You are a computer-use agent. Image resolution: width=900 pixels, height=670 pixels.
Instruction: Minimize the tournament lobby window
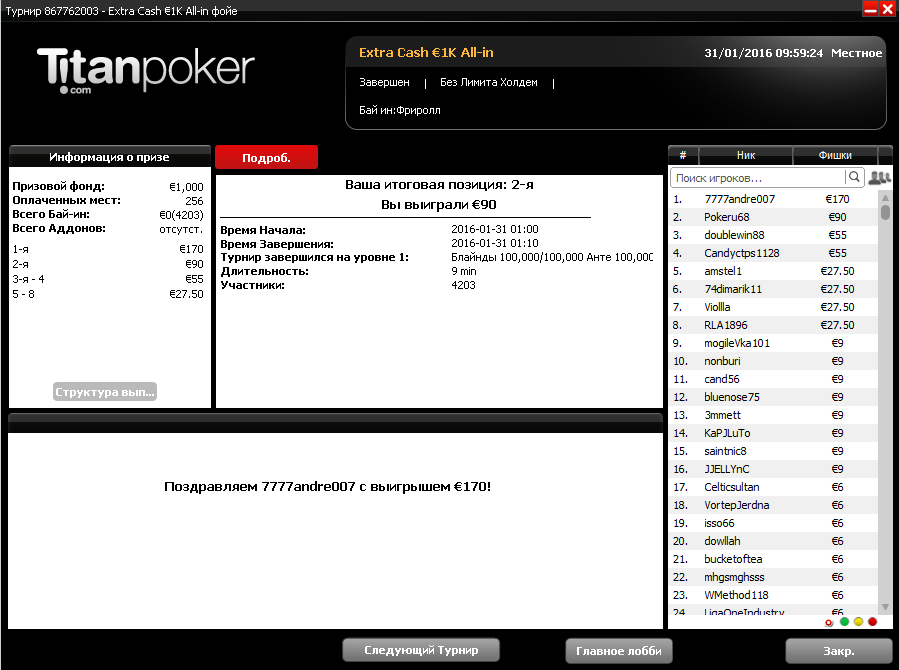click(x=870, y=9)
